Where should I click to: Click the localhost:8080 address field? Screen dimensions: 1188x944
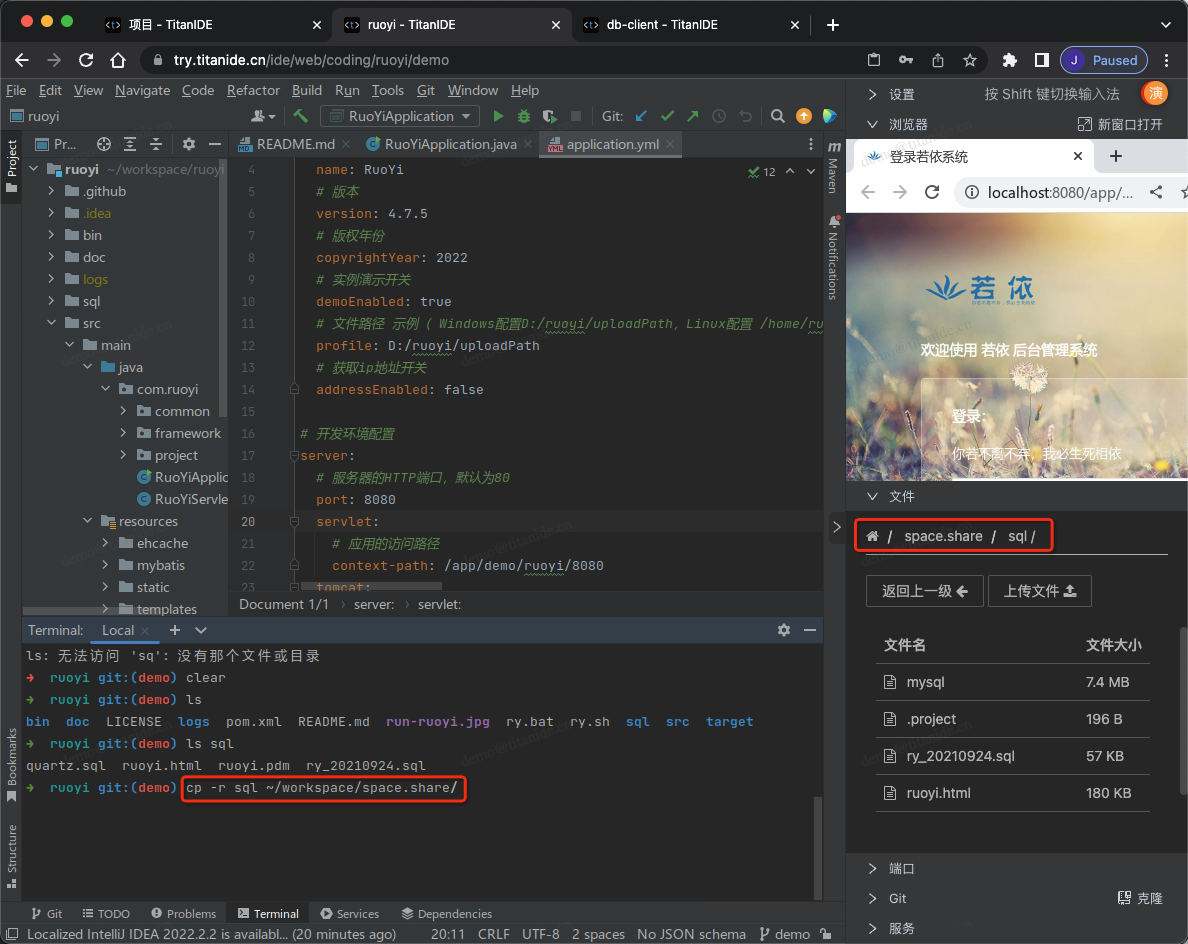(x=1058, y=192)
